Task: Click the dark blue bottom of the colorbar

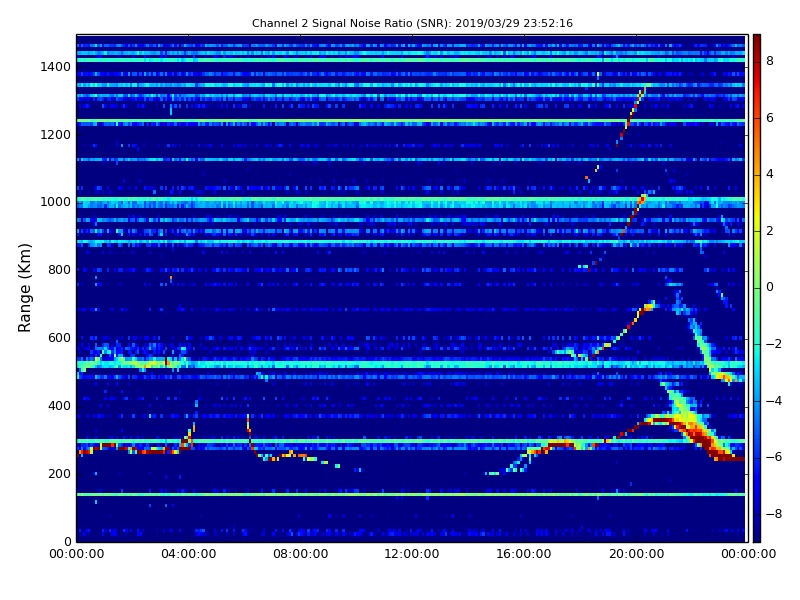Action: (x=757, y=535)
